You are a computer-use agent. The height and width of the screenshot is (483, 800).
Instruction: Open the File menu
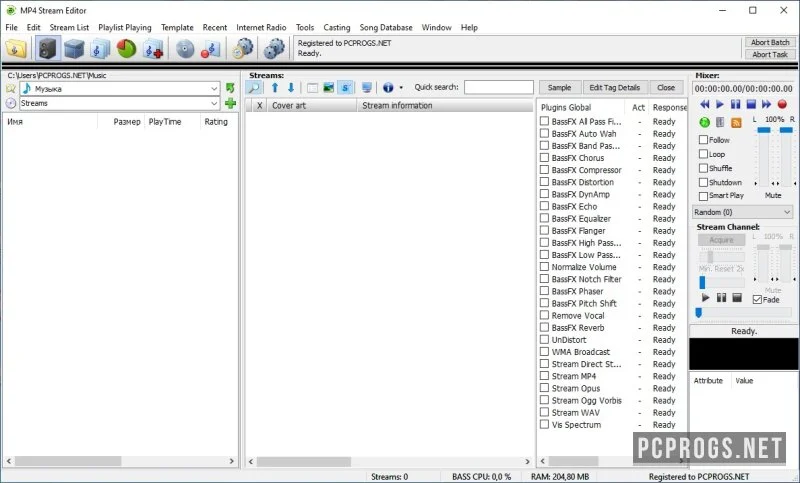click(x=11, y=28)
